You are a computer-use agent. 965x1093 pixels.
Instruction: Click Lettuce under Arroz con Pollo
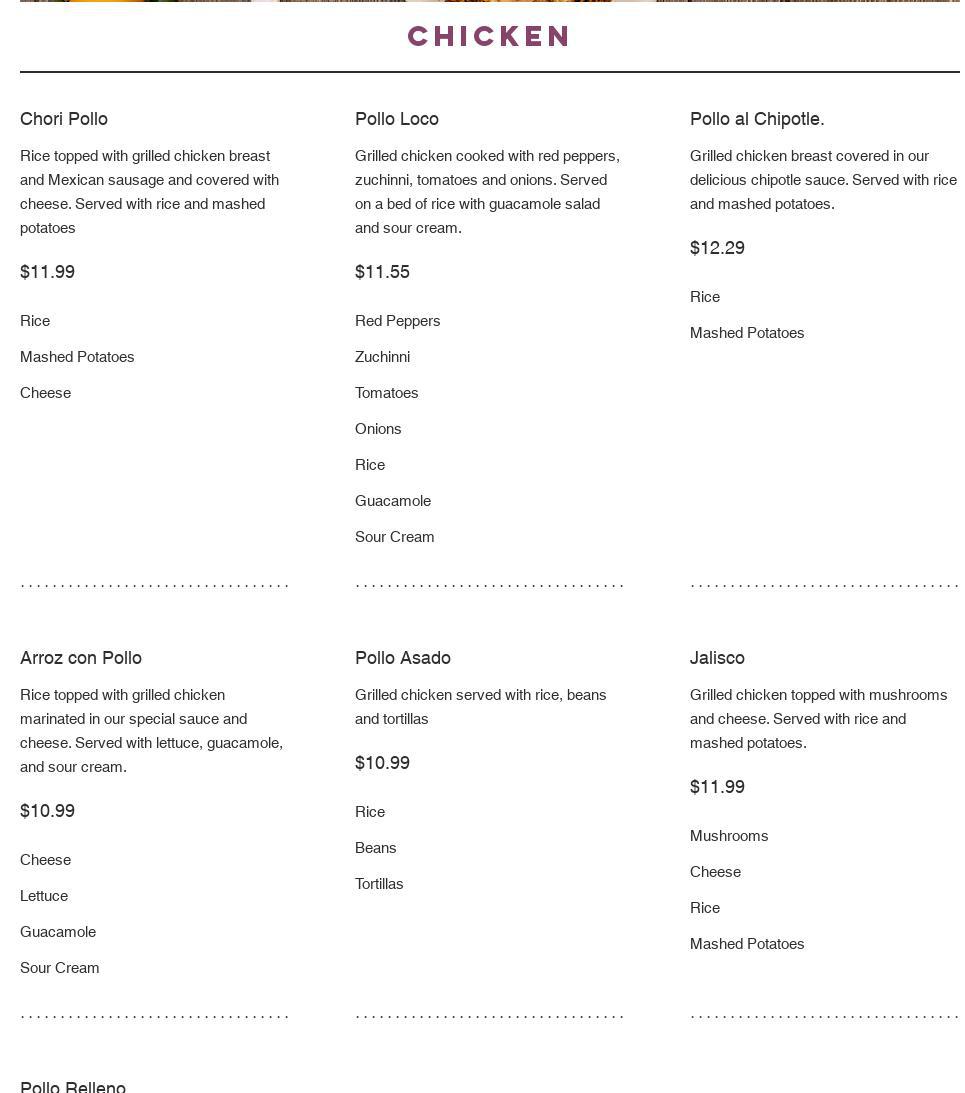click(x=44, y=896)
